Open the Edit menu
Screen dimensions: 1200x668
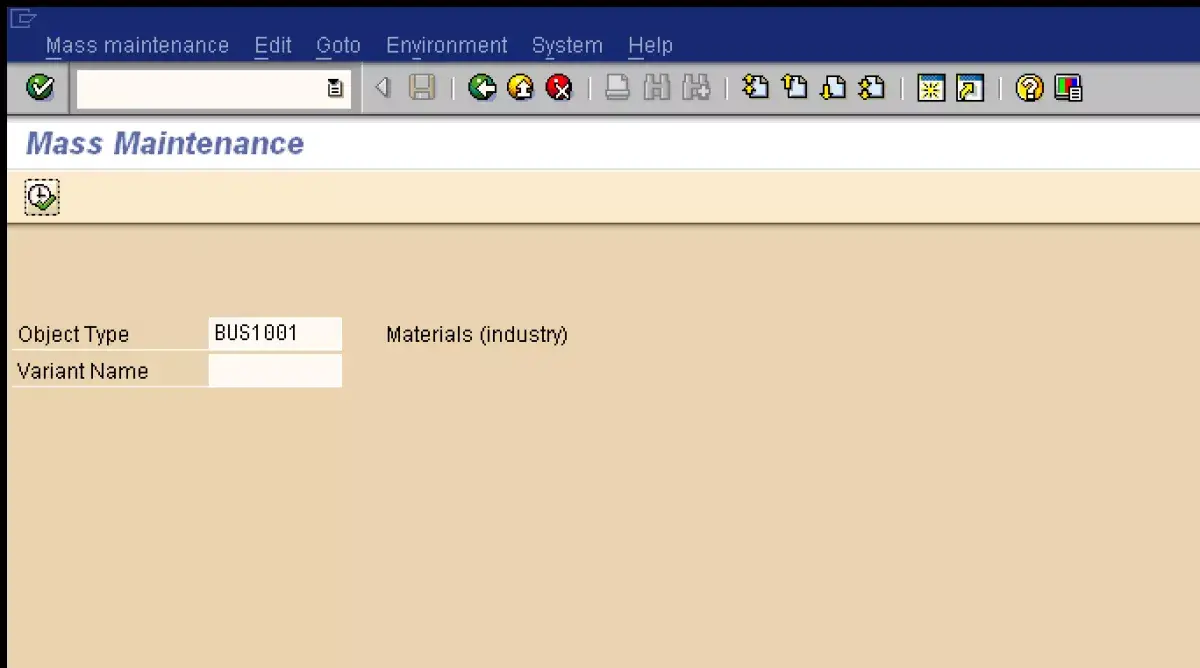click(x=273, y=45)
